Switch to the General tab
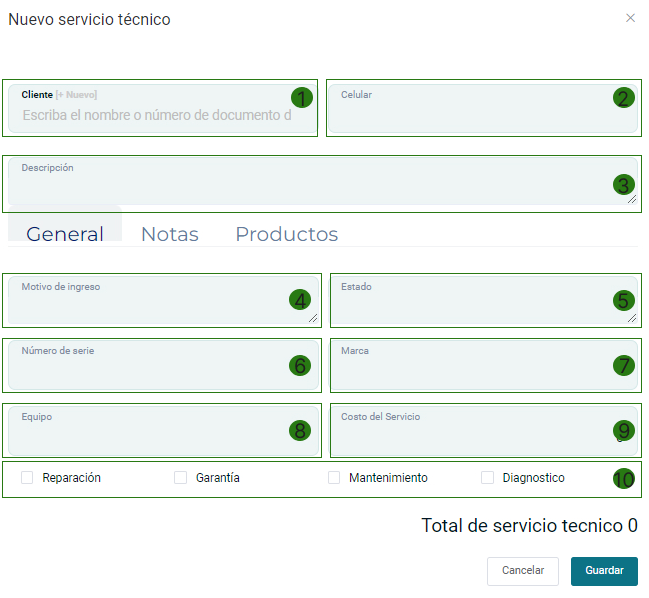Screen dimensions: 649x598 (65, 234)
